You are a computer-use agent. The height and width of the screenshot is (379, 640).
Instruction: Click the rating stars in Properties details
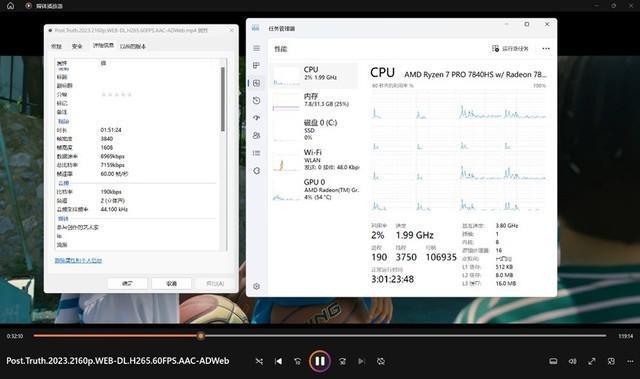tap(117, 94)
